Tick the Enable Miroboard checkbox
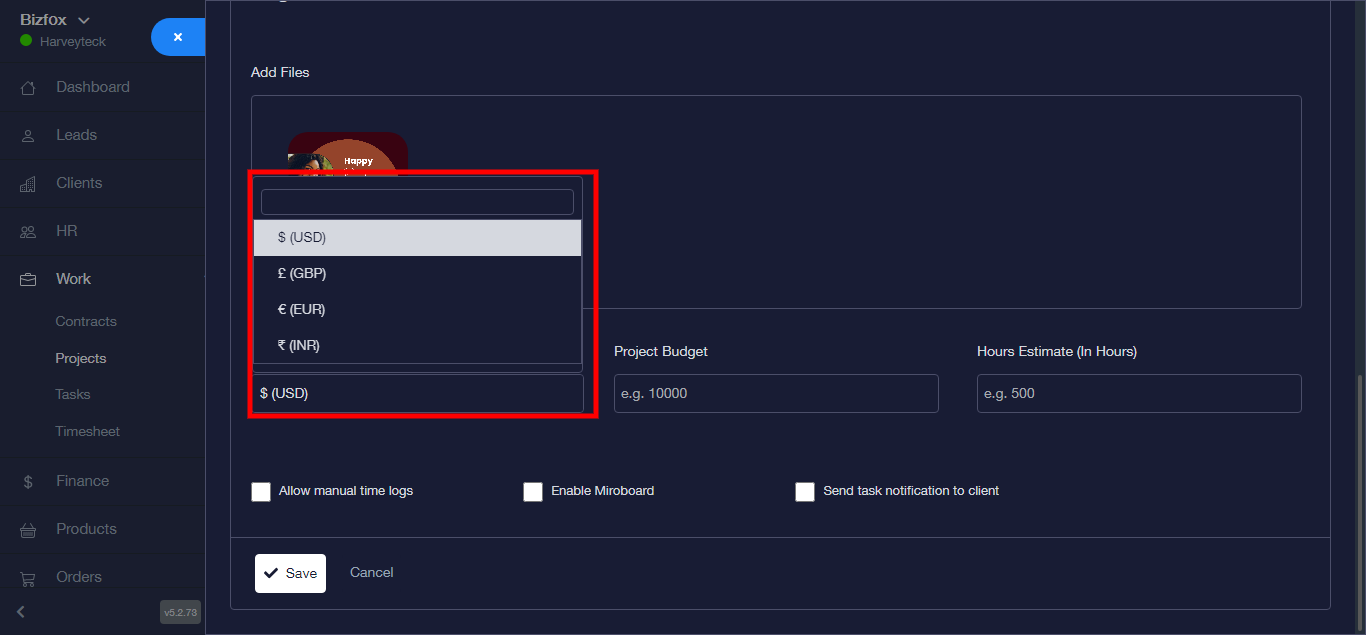 (x=533, y=492)
